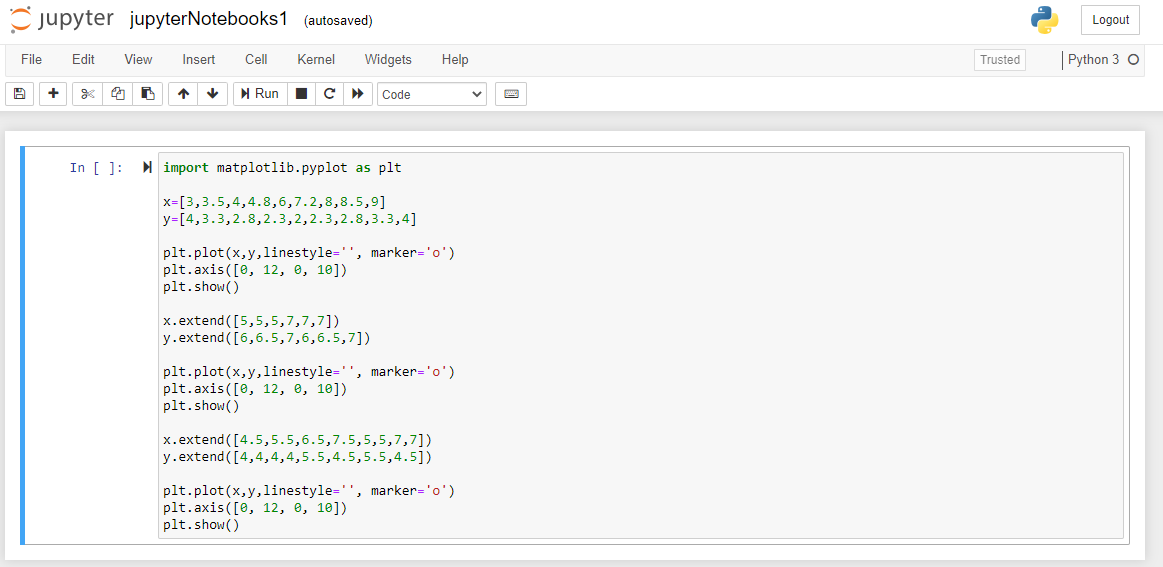Open the Code cell type dropdown
Image resolution: width=1163 pixels, height=567 pixels.
tap(432, 94)
